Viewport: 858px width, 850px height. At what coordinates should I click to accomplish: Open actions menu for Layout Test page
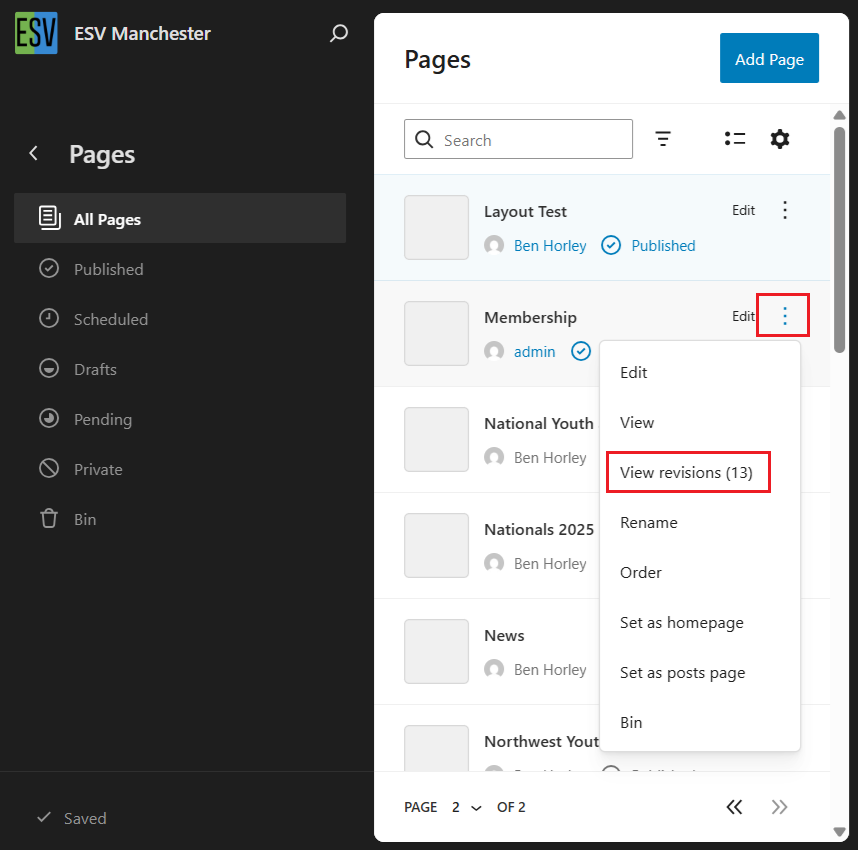point(785,210)
